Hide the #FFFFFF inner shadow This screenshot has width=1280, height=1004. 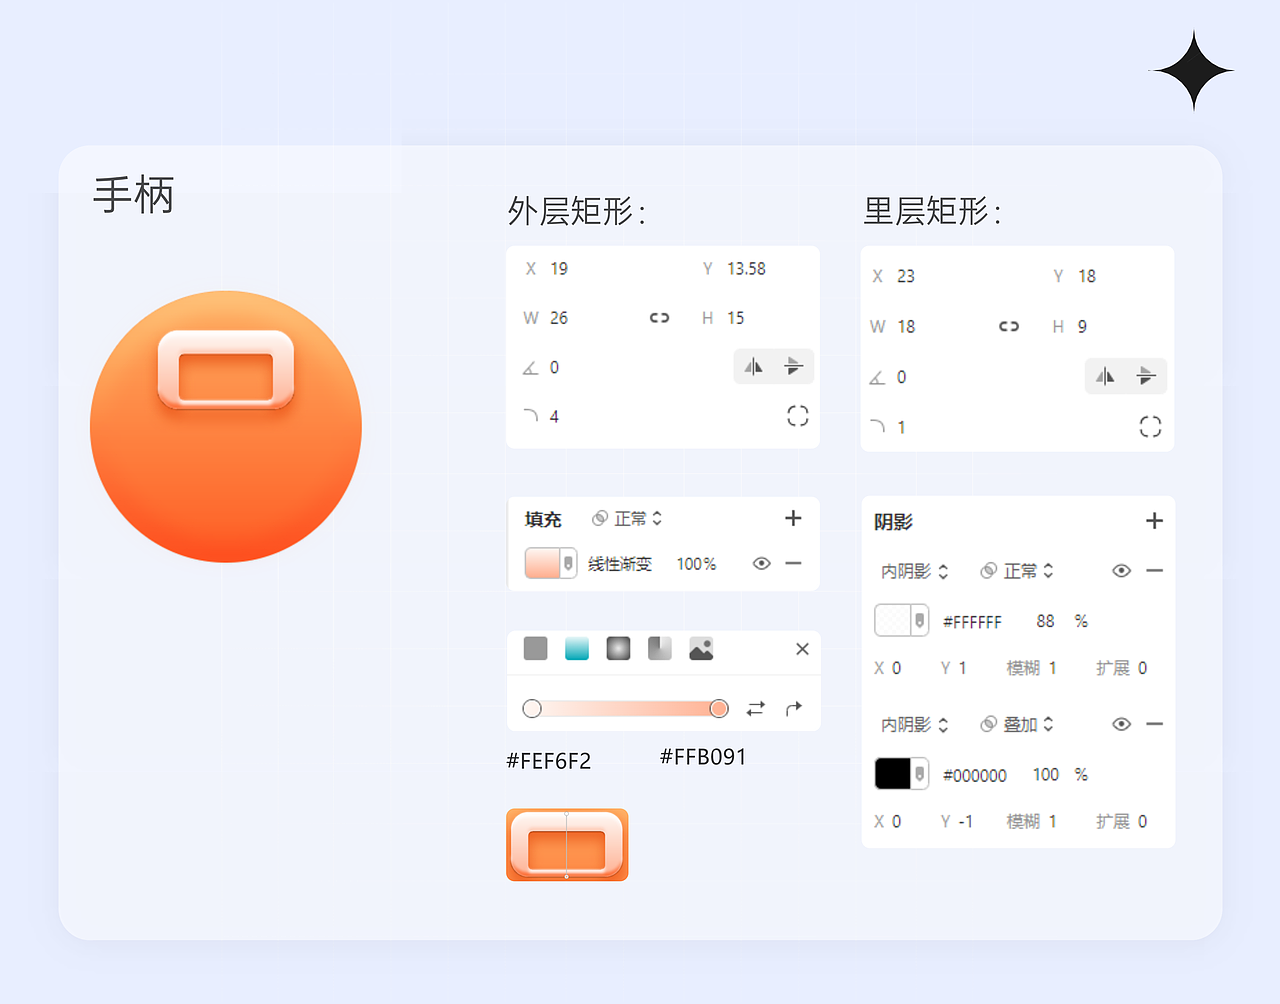(1120, 570)
